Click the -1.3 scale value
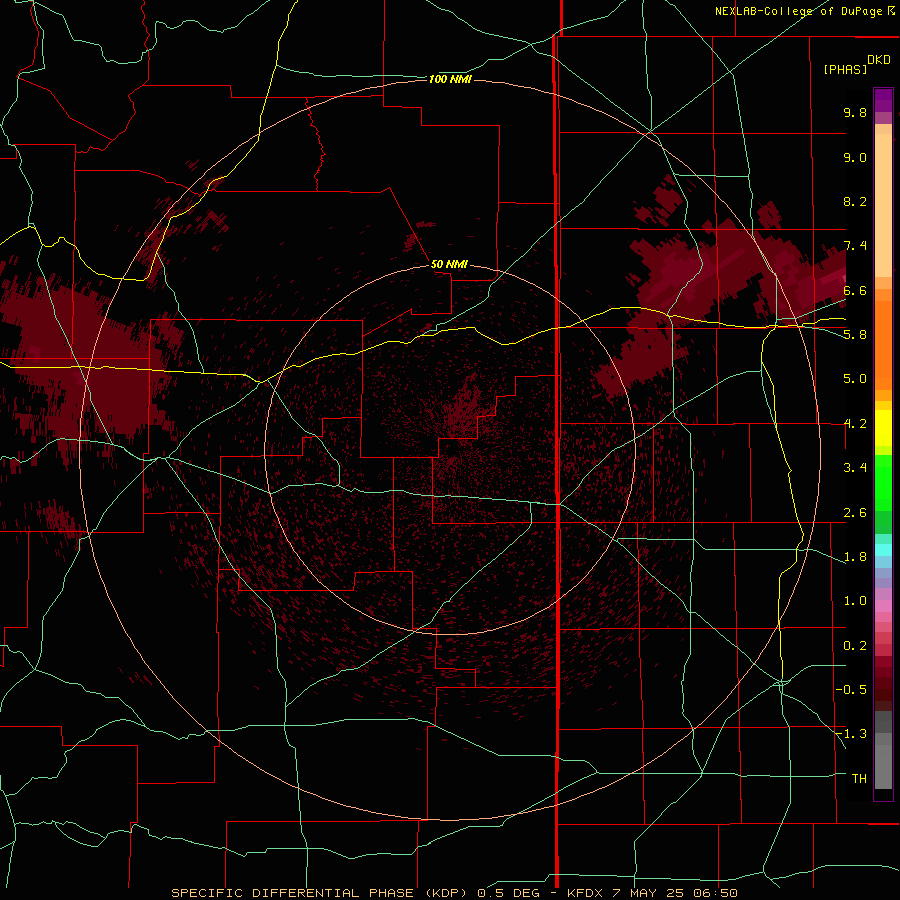Image resolution: width=900 pixels, height=900 pixels. tap(851, 734)
